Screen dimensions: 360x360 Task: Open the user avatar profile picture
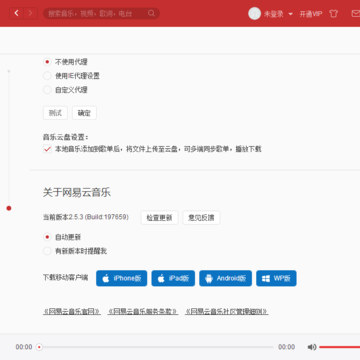click(254, 14)
